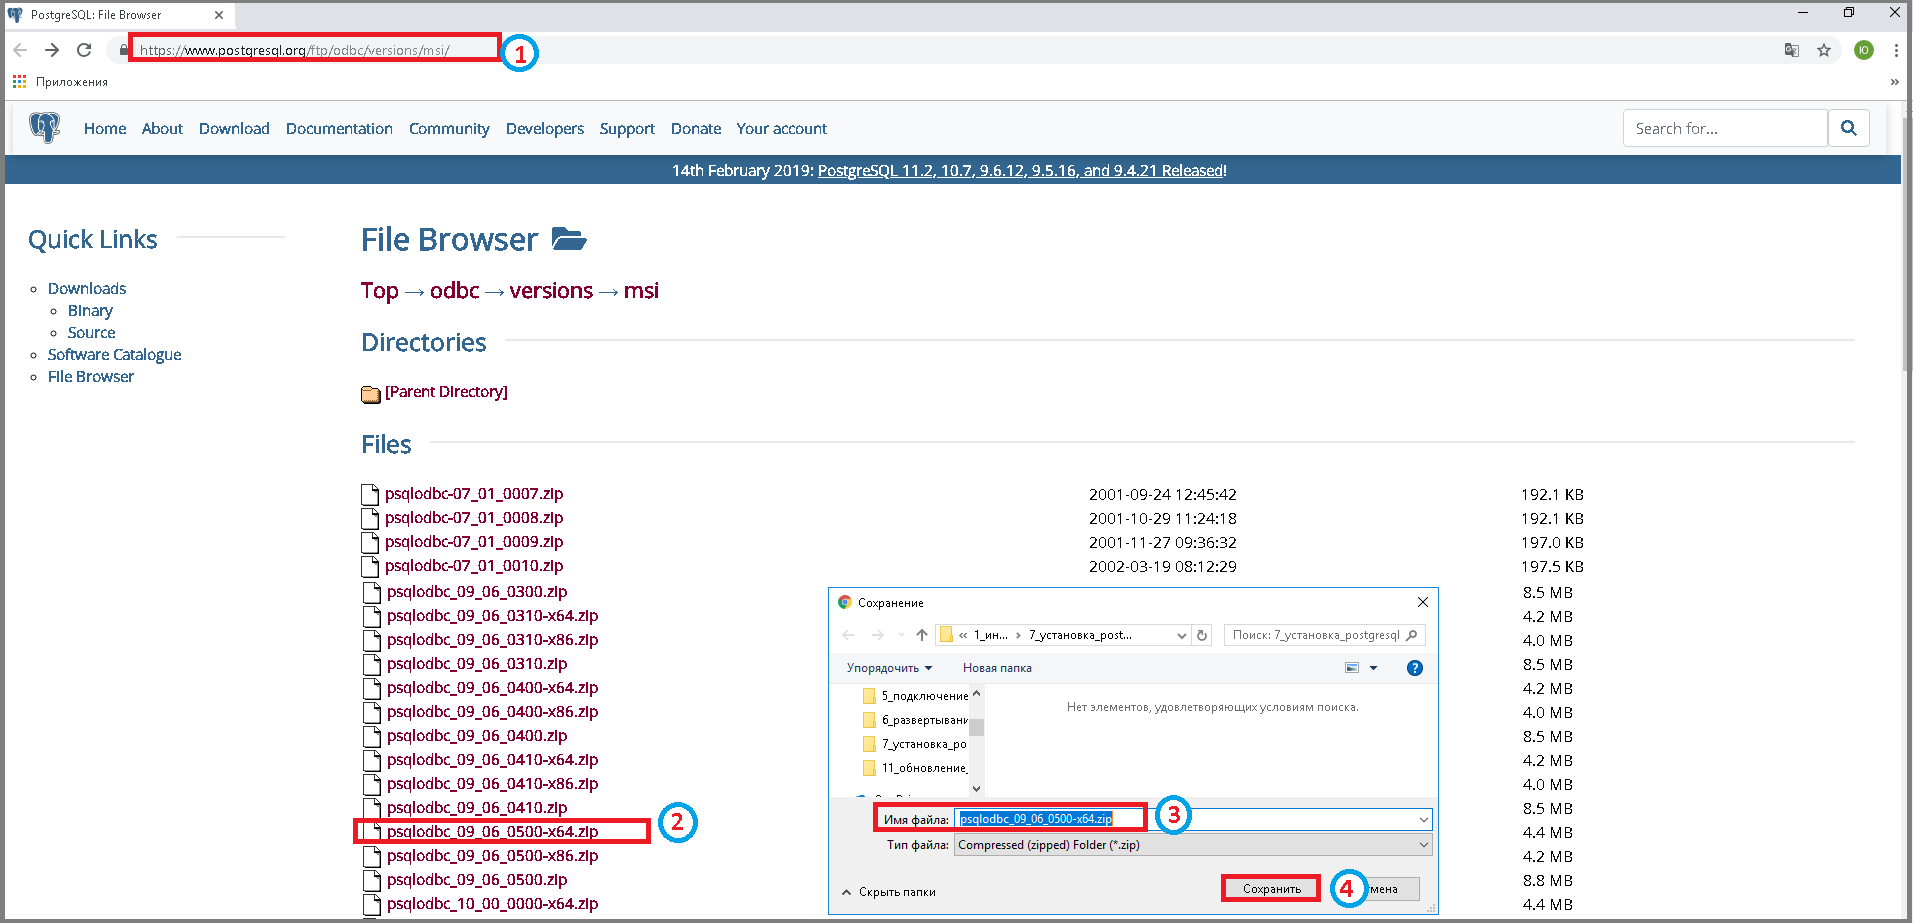Open the About menu item
Image resolution: width=1913 pixels, height=923 pixels.
tap(162, 128)
